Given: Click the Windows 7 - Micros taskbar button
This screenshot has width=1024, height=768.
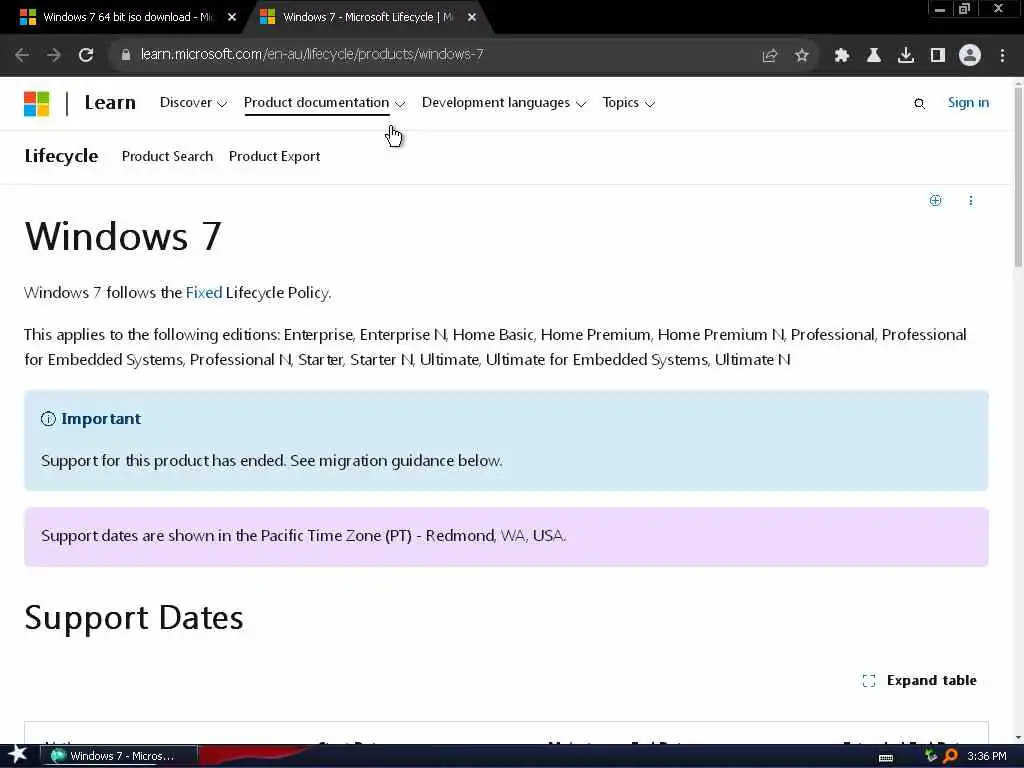Looking at the screenshot, I should (120, 756).
